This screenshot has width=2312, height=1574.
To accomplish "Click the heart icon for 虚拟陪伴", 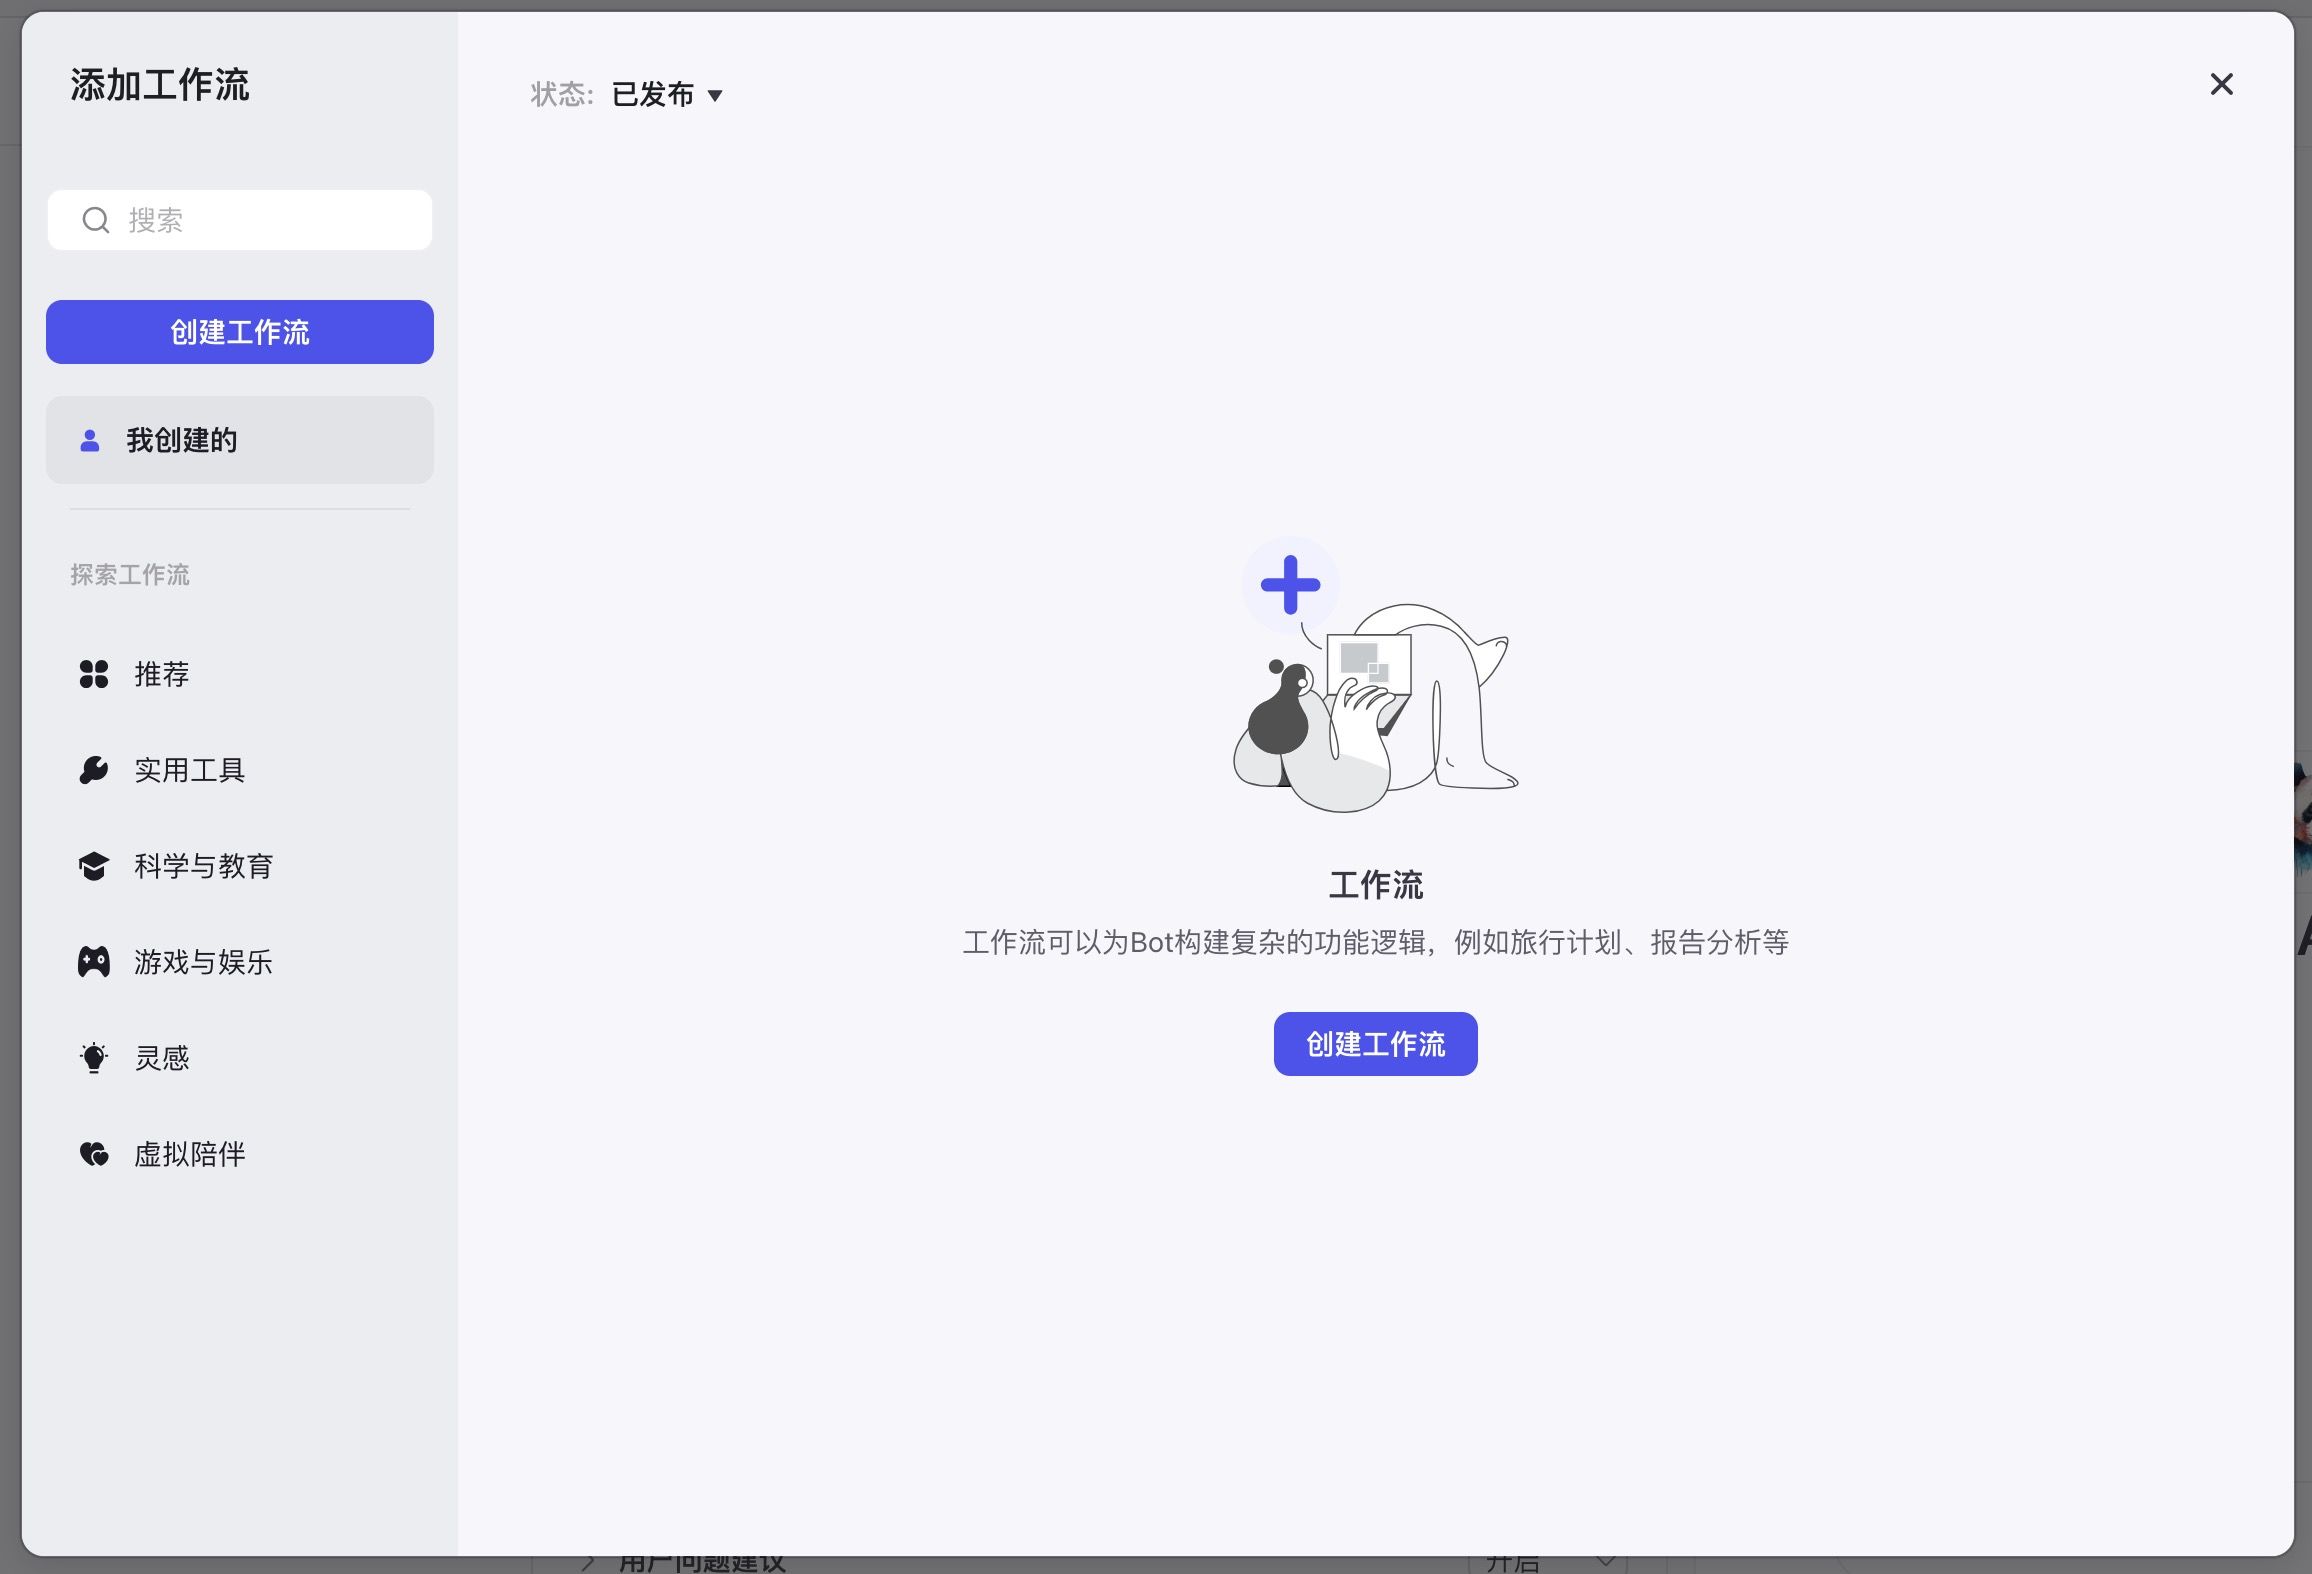I will [94, 1154].
